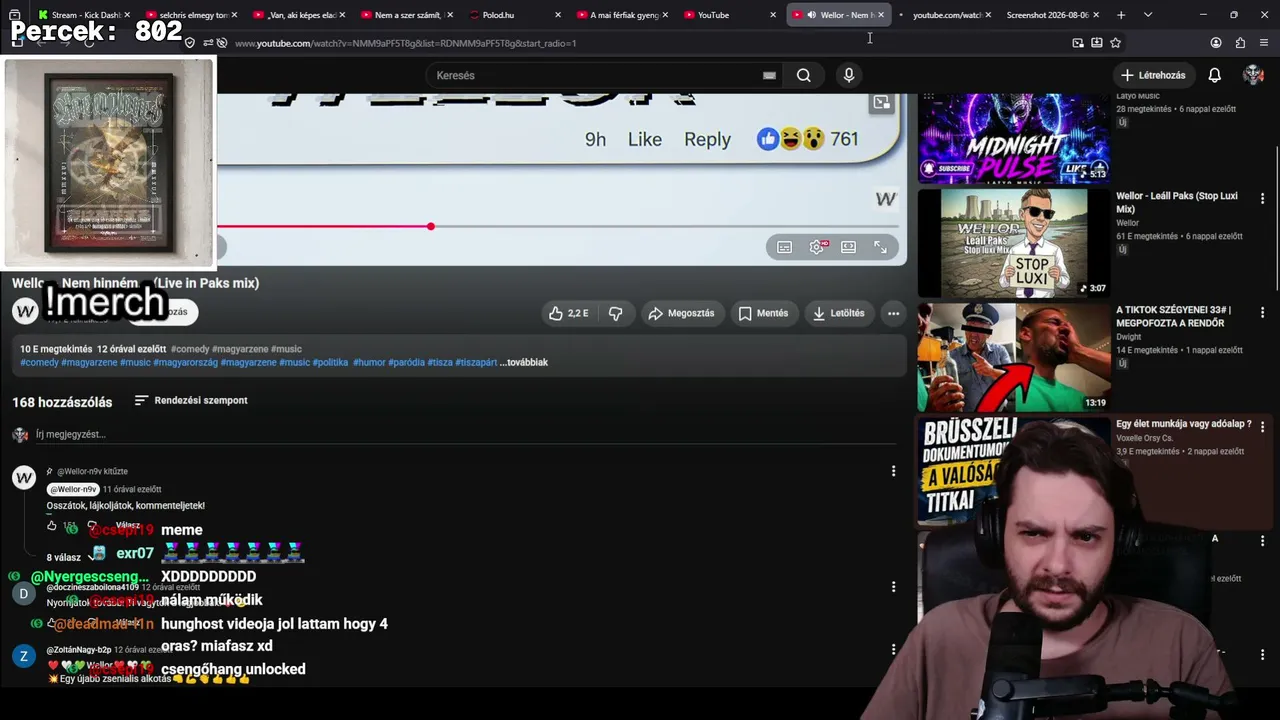Click the Mentés save button
This screenshot has width=1280, height=720.
click(x=763, y=313)
